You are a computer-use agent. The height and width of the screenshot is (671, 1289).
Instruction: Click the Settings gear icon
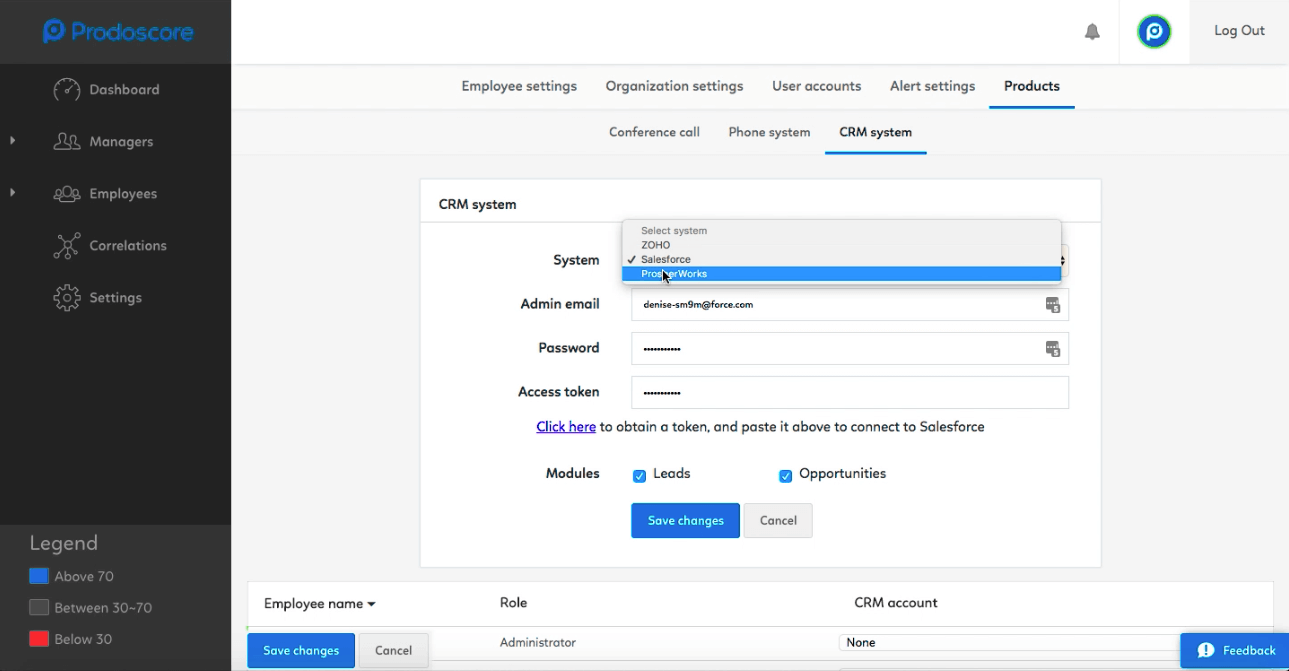[x=67, y=298]
